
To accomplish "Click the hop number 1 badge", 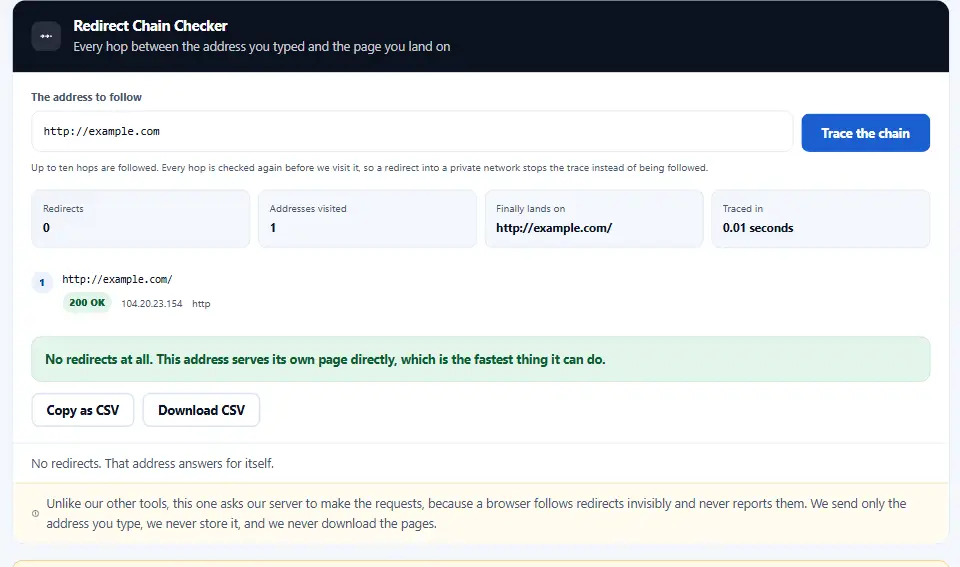I will click(x=42, y=282).
